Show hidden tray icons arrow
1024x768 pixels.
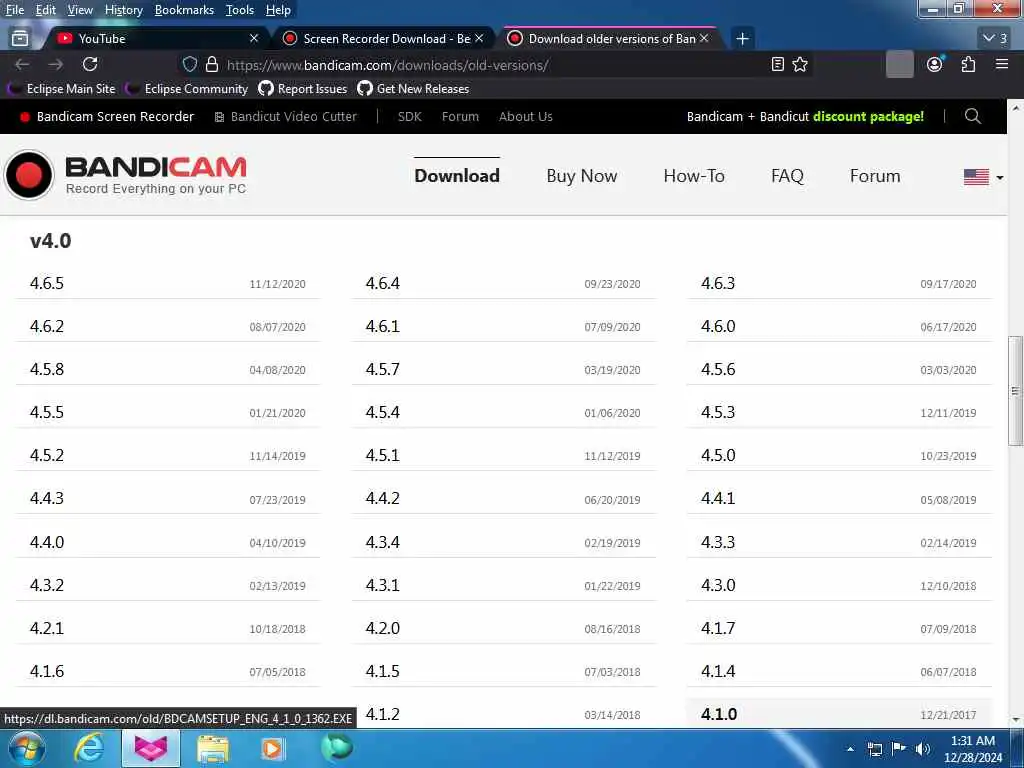click(850, 749)
